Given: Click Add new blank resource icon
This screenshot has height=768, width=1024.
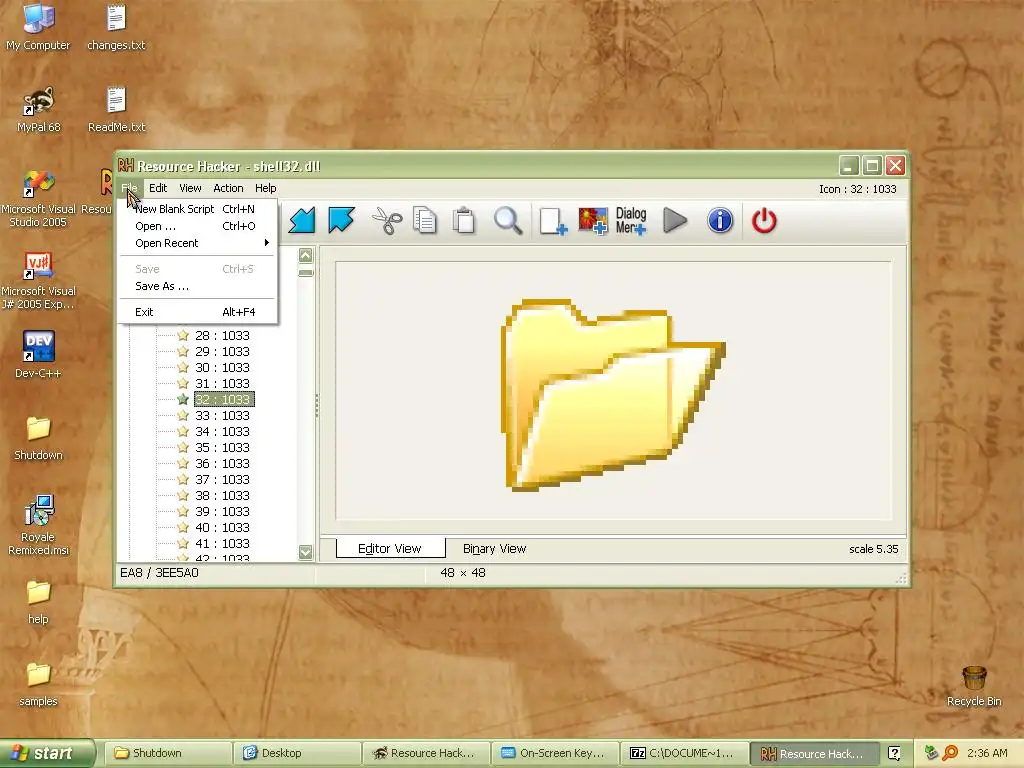Looking at the screenshot, I should pos(552,221).
